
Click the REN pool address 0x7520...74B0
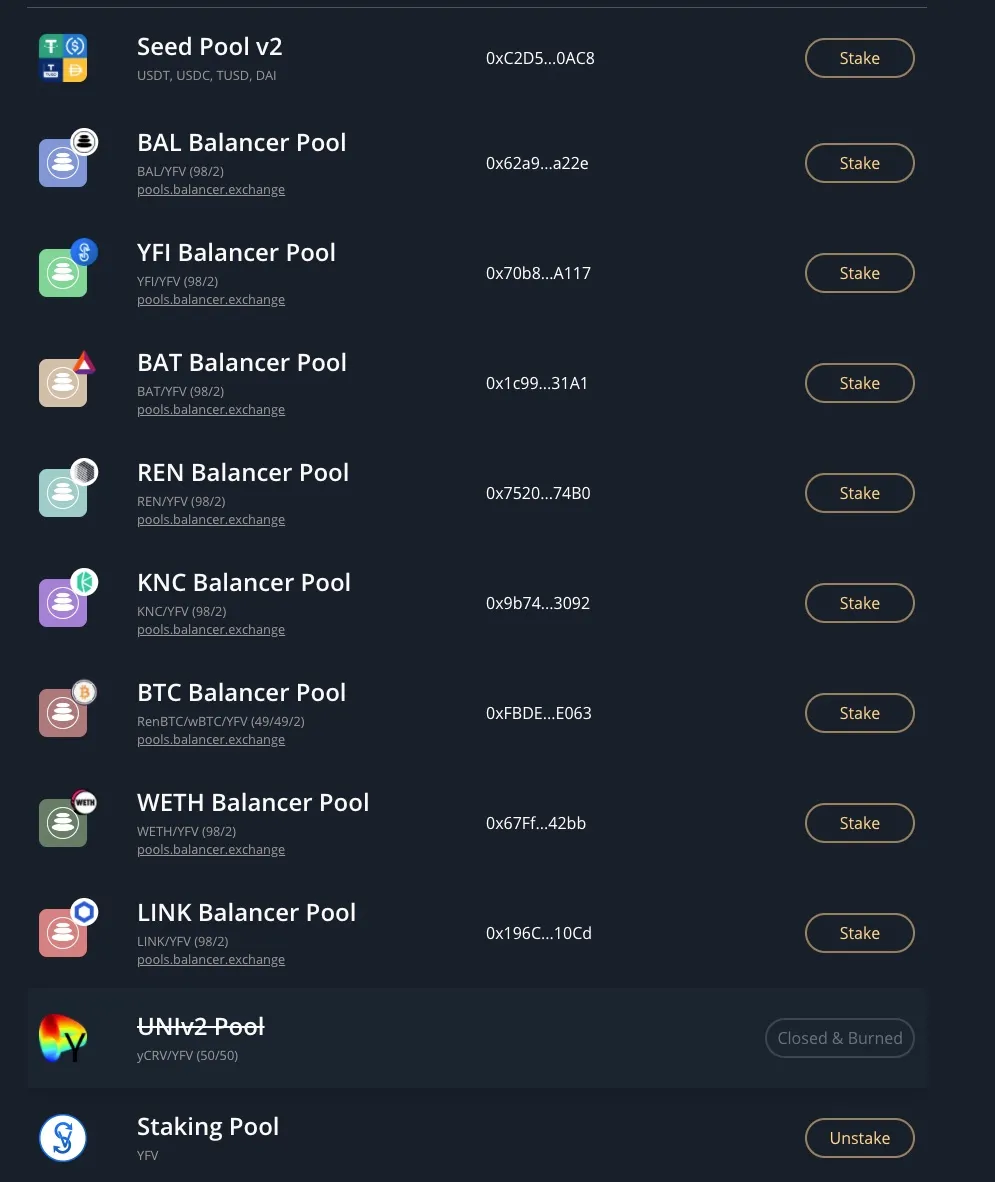point(538,493)
